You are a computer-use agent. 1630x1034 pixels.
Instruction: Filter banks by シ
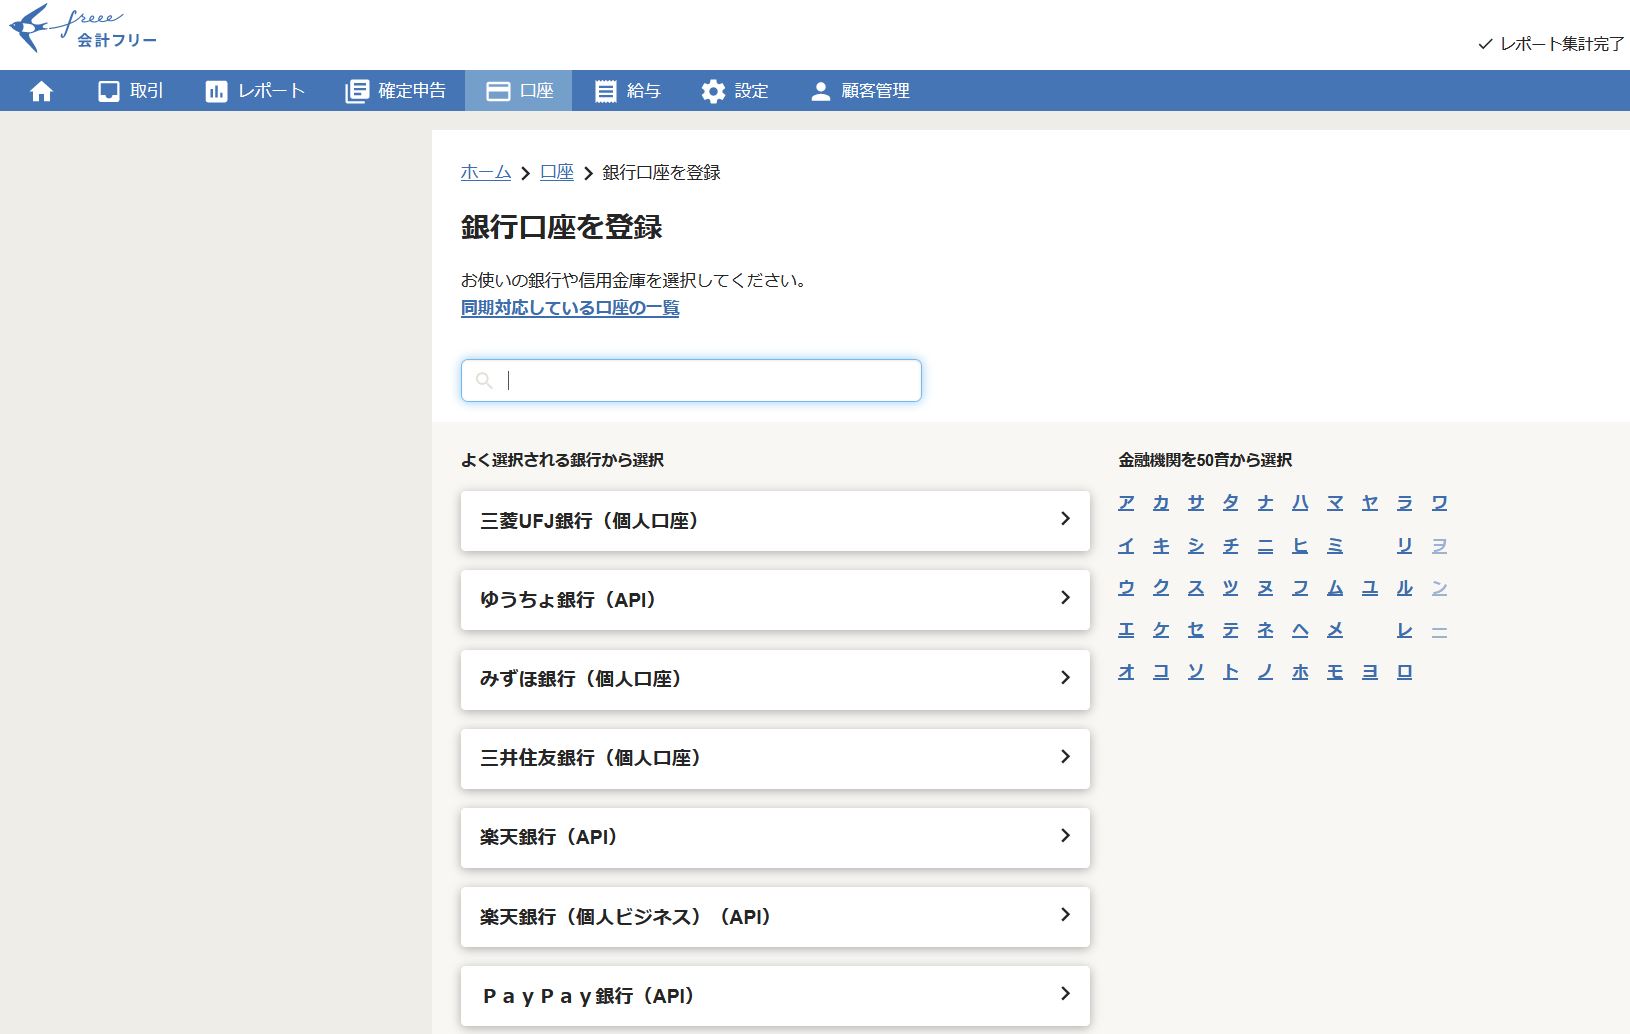click(x=1196, y=545)
